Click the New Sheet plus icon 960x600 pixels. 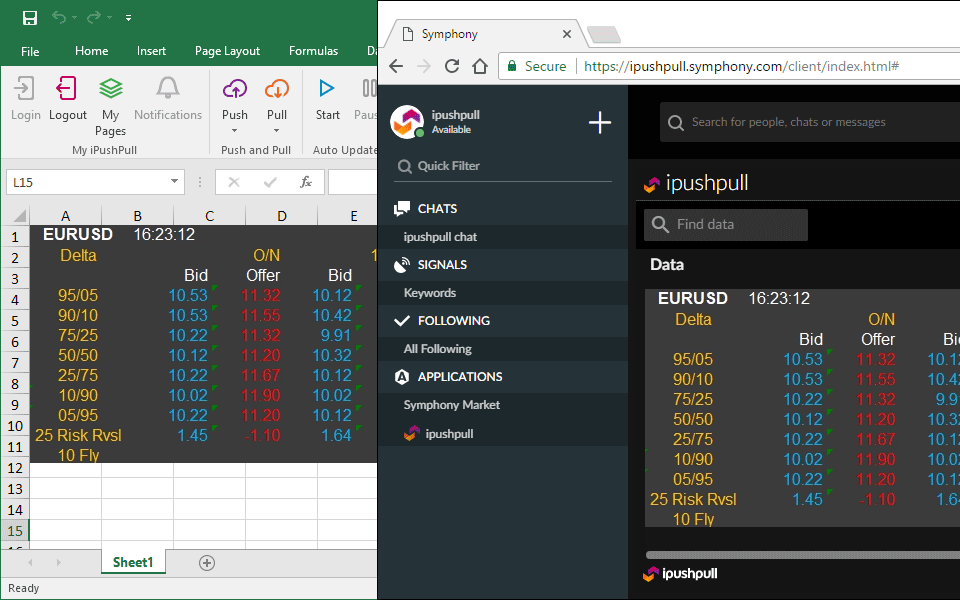click(x=207, y=563)
